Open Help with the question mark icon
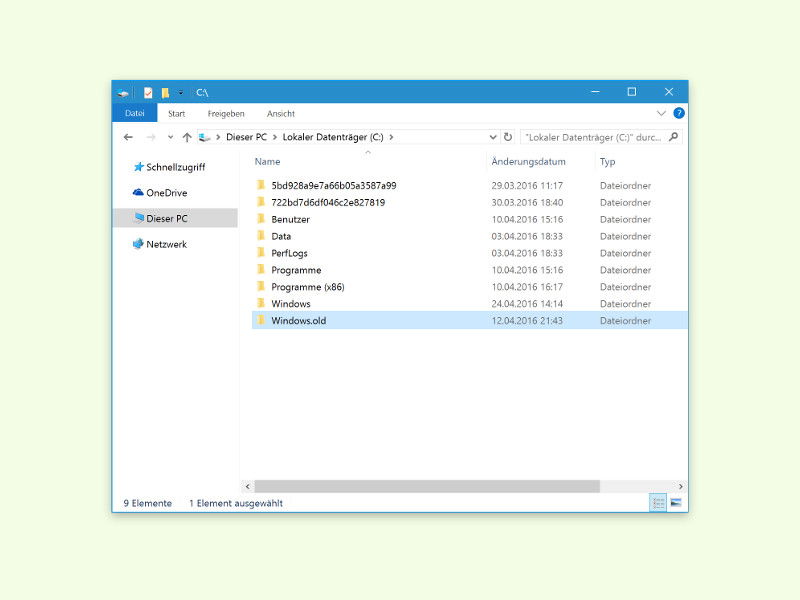The image size is (800, 600). [679, 113]
